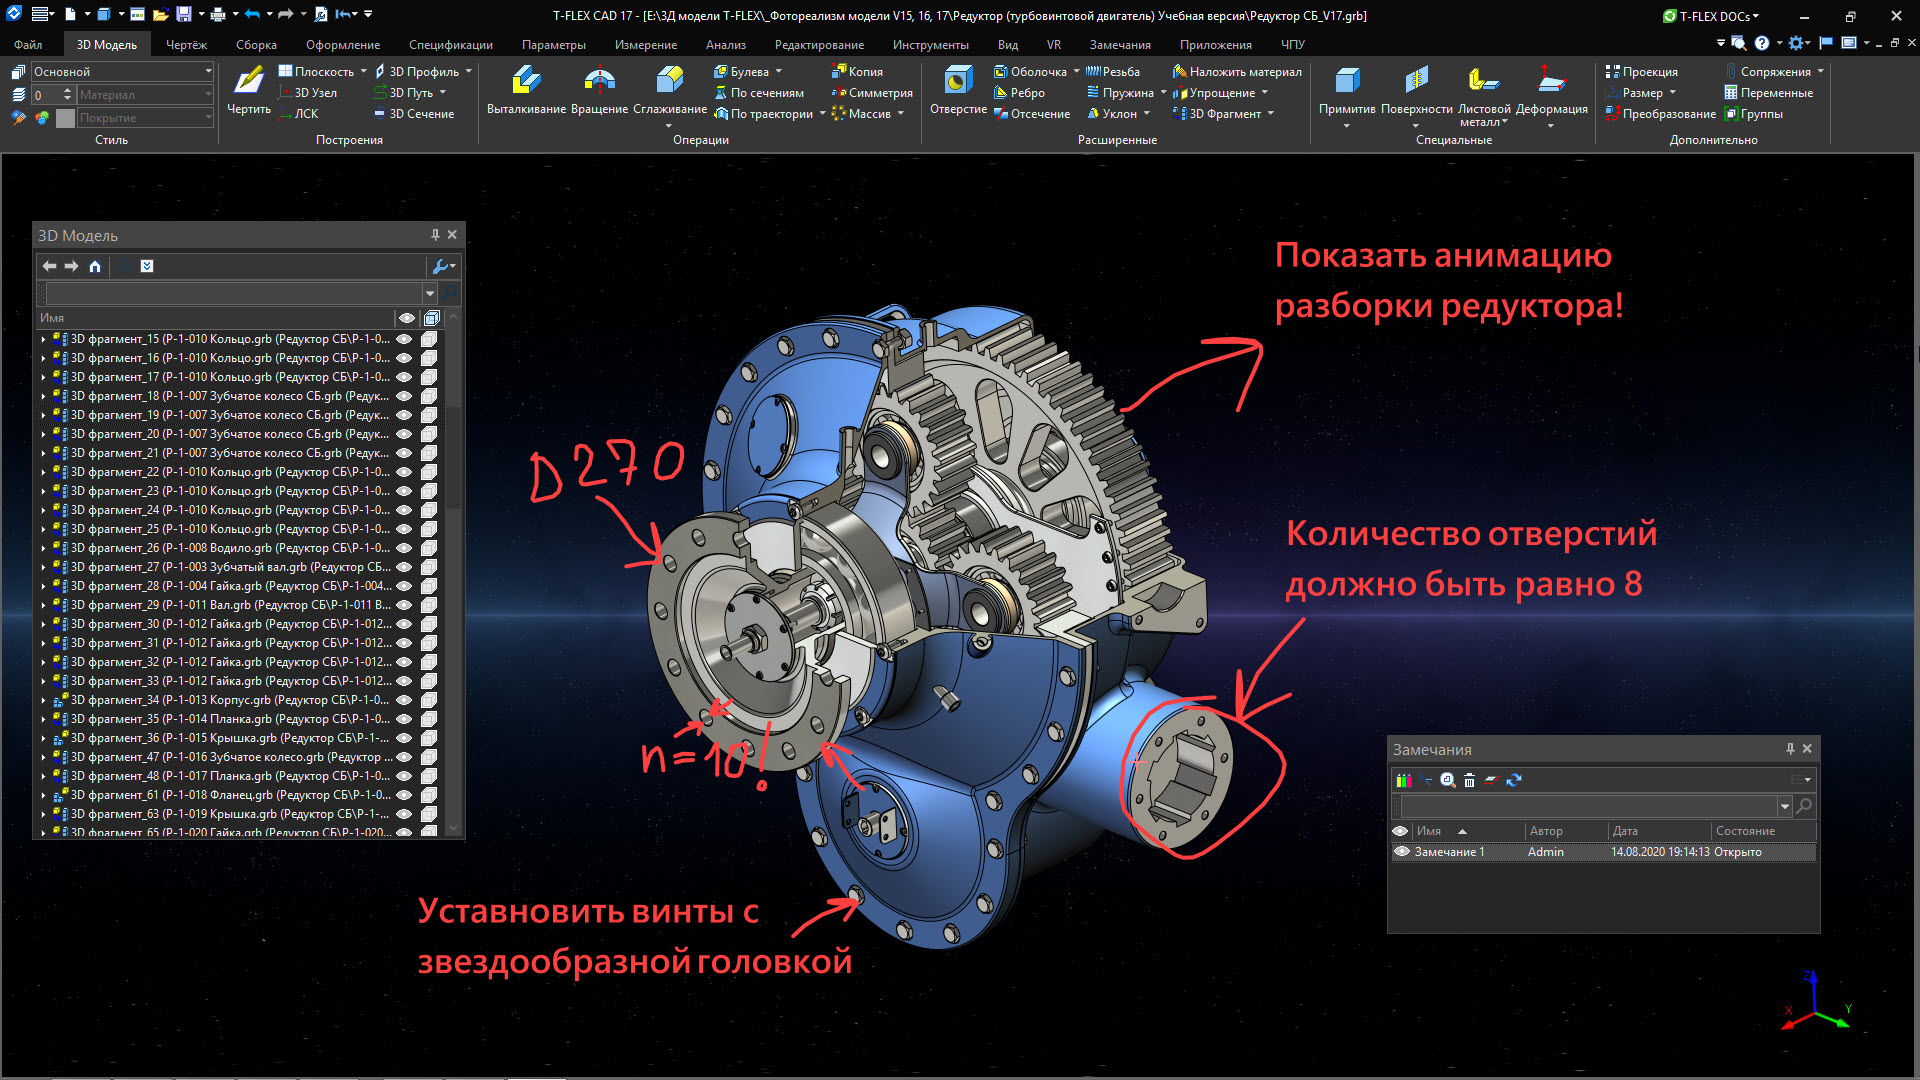The height and width of the screenshot is (1080, 1920).
Task: Toggle wireframe box for фрагмент_61 Фланец
Action: pyautogui.click(x=429, y=795)
